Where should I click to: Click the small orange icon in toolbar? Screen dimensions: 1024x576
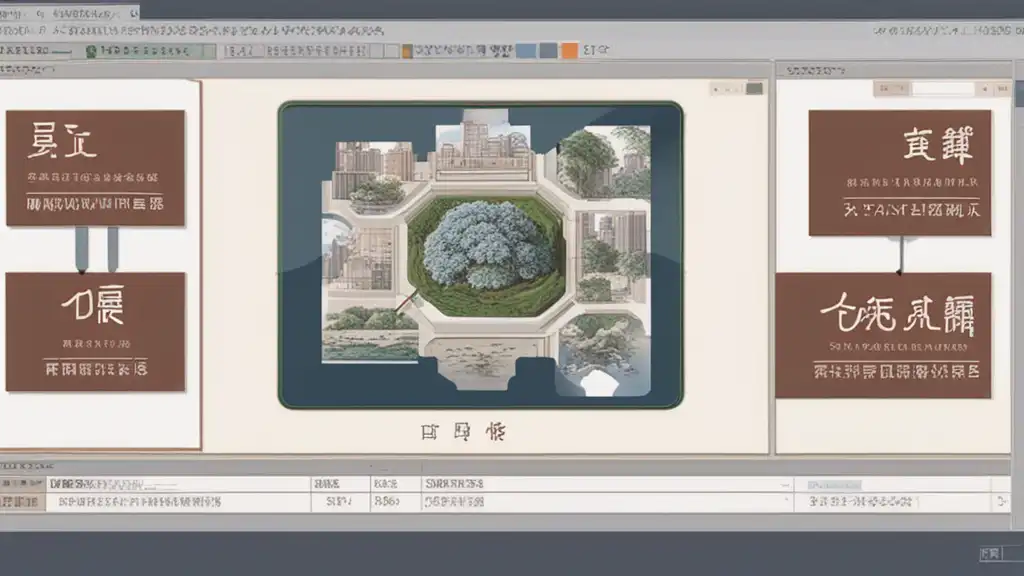click(x=407, y=50)
